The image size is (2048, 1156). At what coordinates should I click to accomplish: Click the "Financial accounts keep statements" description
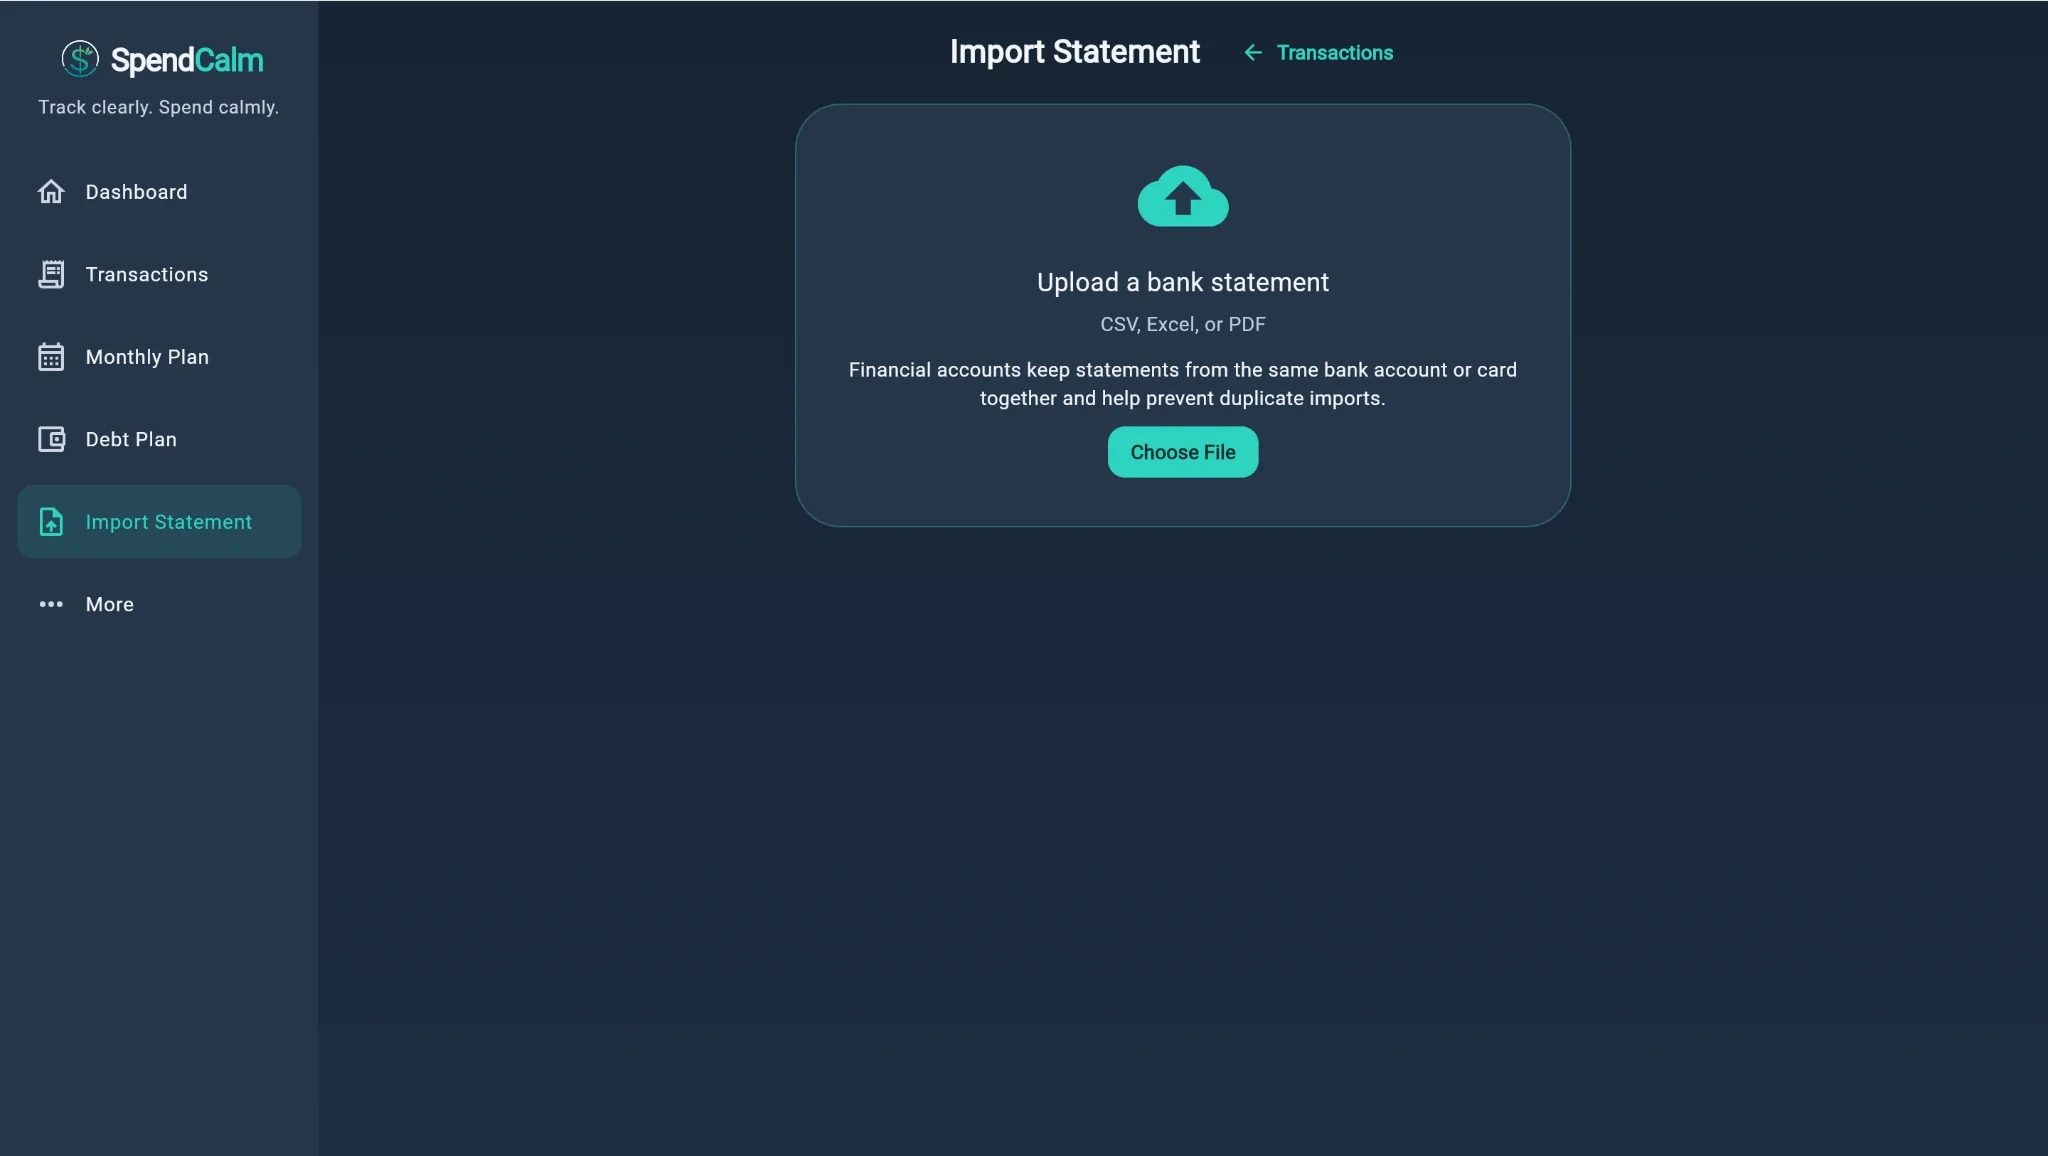[x=1183, y=384]
